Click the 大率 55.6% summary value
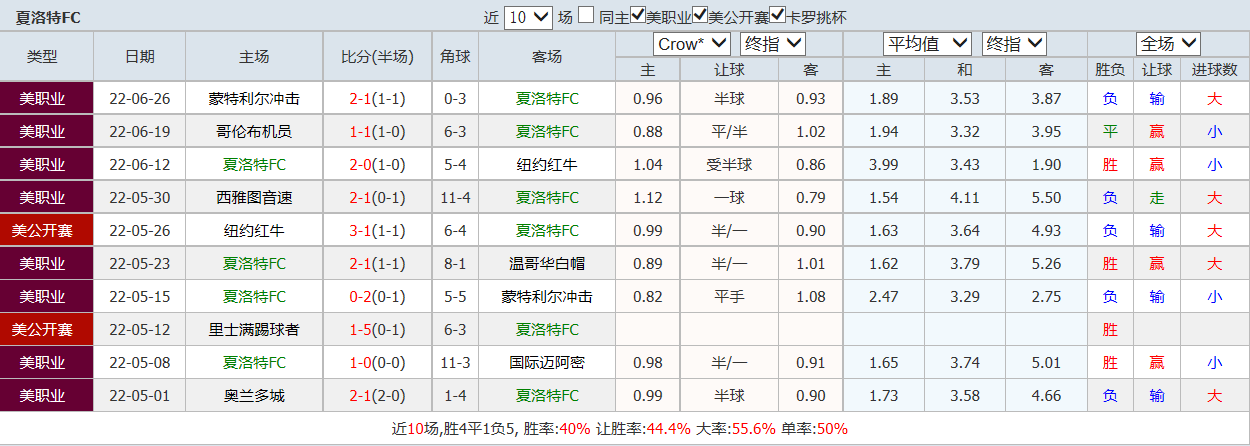Viewport: 1250px width, 446px height. coord(754,429)
